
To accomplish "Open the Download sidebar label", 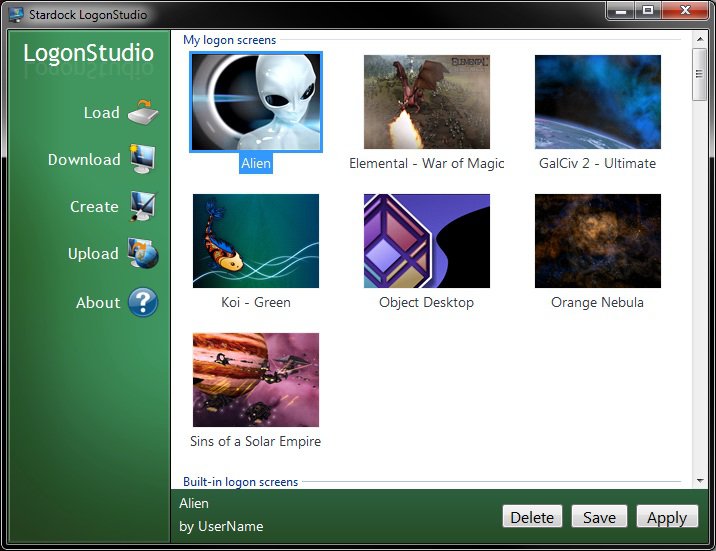I will point(84,159).
